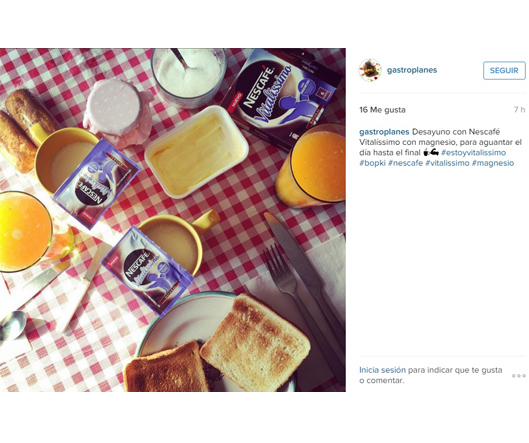Click the gastroplanes profile avatar

(x=370, y=70)
